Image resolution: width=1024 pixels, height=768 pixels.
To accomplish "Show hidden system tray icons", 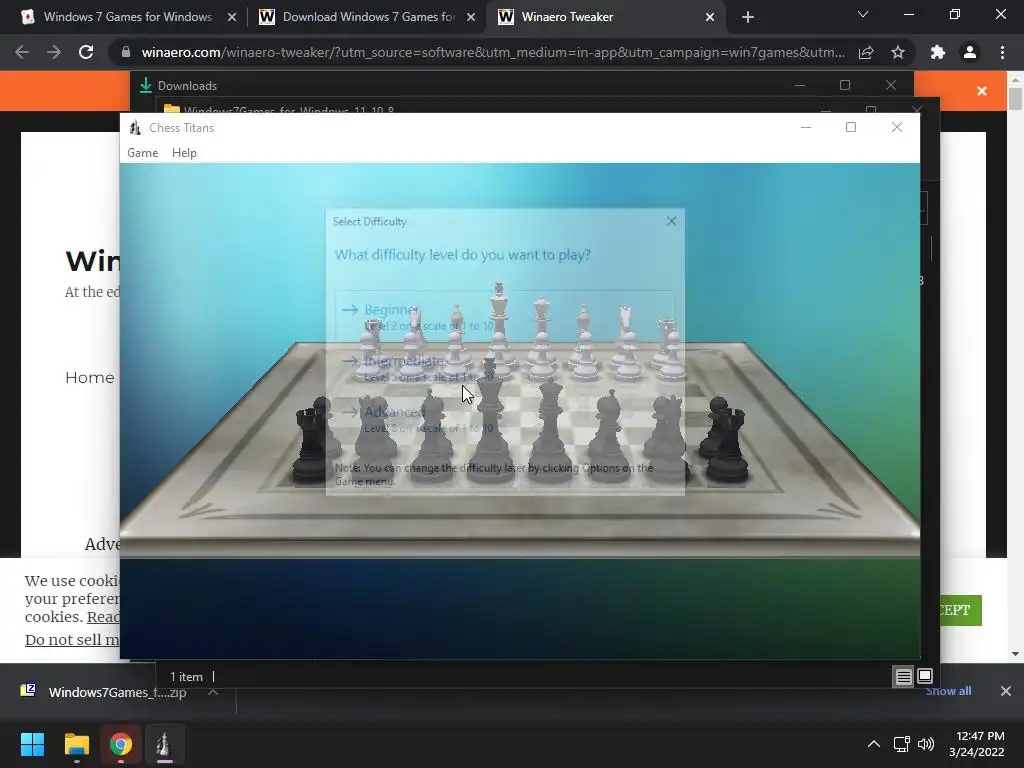I will tap(873, 744).
